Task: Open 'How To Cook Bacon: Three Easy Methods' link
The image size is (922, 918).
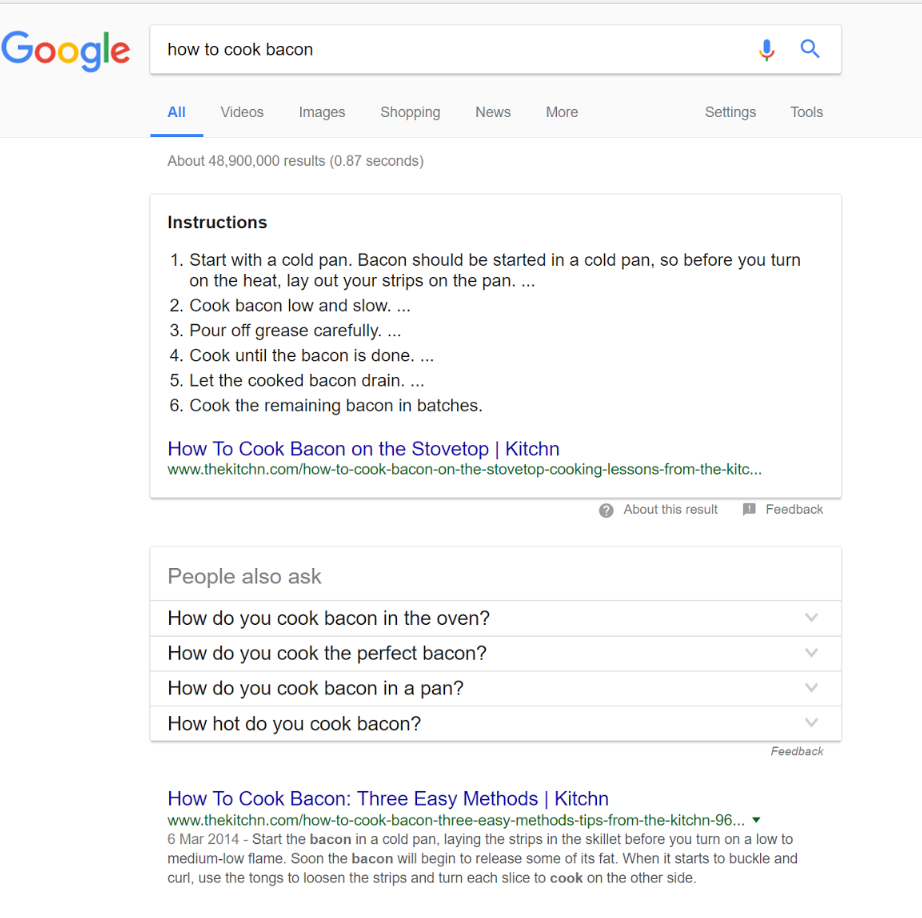Action: point(388,799)
